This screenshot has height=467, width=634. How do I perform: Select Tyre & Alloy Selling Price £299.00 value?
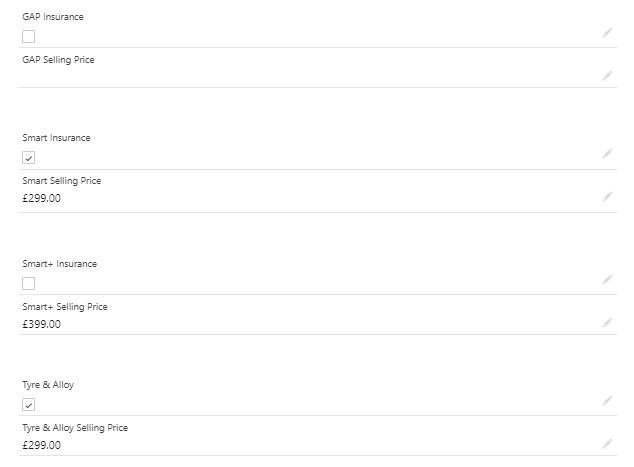(41, 445)
